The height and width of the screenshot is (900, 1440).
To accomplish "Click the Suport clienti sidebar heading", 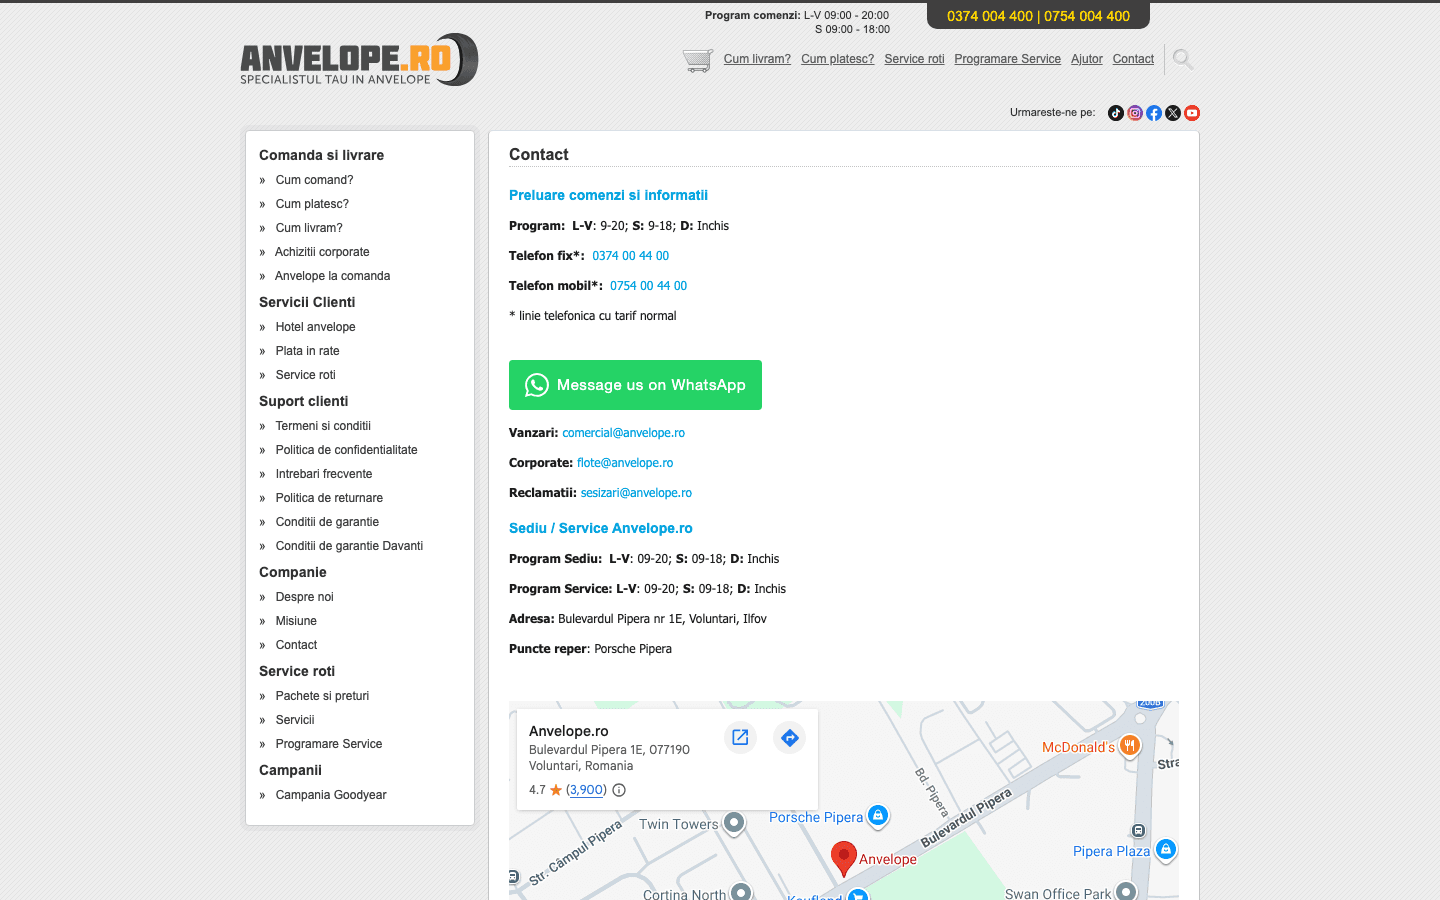I will point(303,401).
